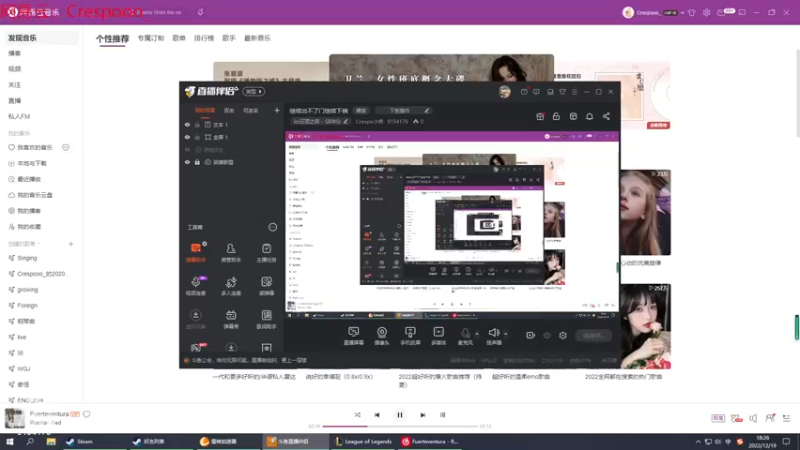Pause the current song

coord(399,415)
